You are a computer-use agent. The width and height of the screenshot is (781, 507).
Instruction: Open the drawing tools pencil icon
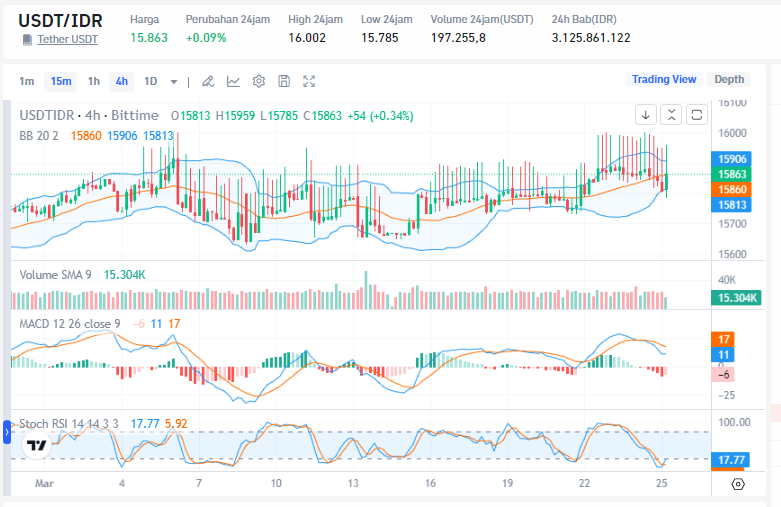coord(208,81)
